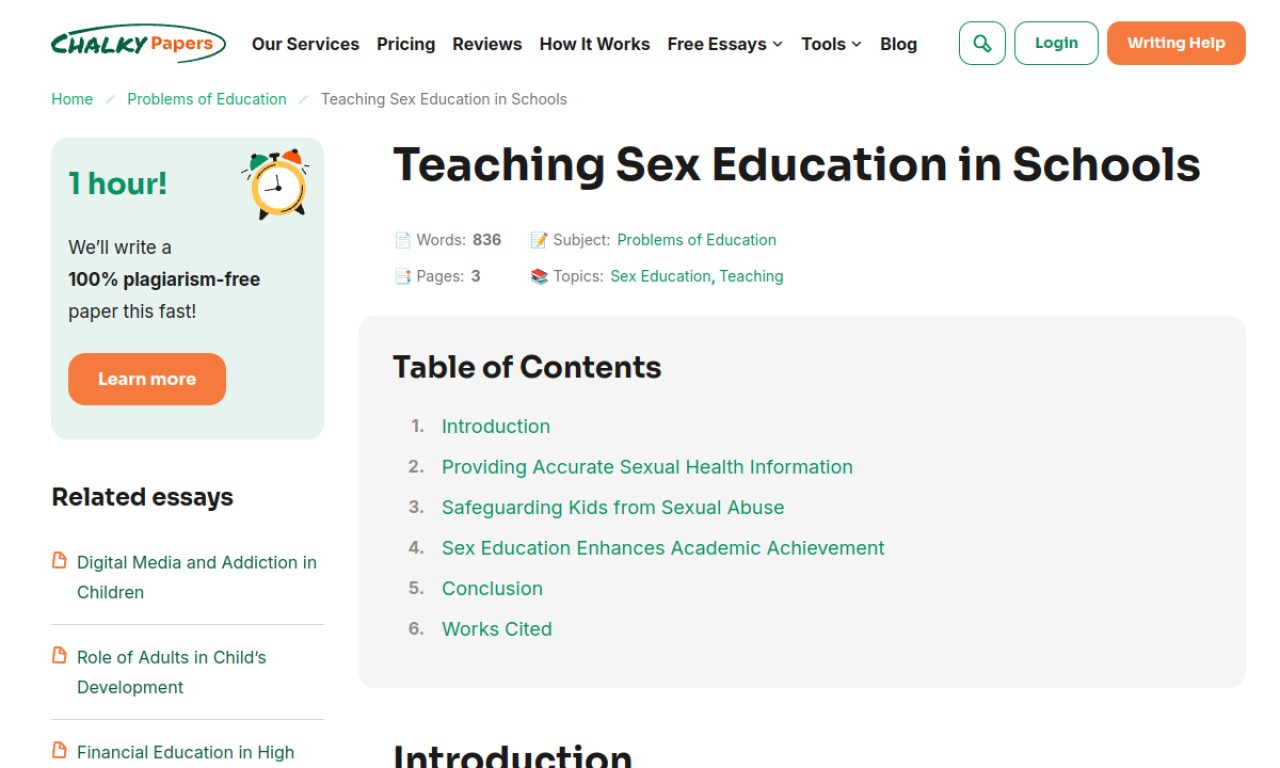This screenshot has height=768, width=1280.
Task: Jump to Safeguarding Kids from Sexual Abuse section
Action: point(612,507)
